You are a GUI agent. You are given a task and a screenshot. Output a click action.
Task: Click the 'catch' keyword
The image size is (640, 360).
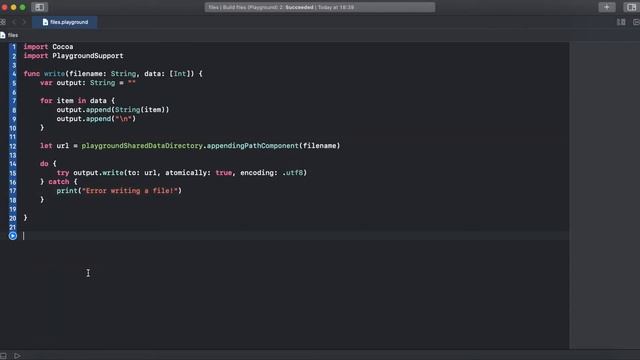click(58, 182)
